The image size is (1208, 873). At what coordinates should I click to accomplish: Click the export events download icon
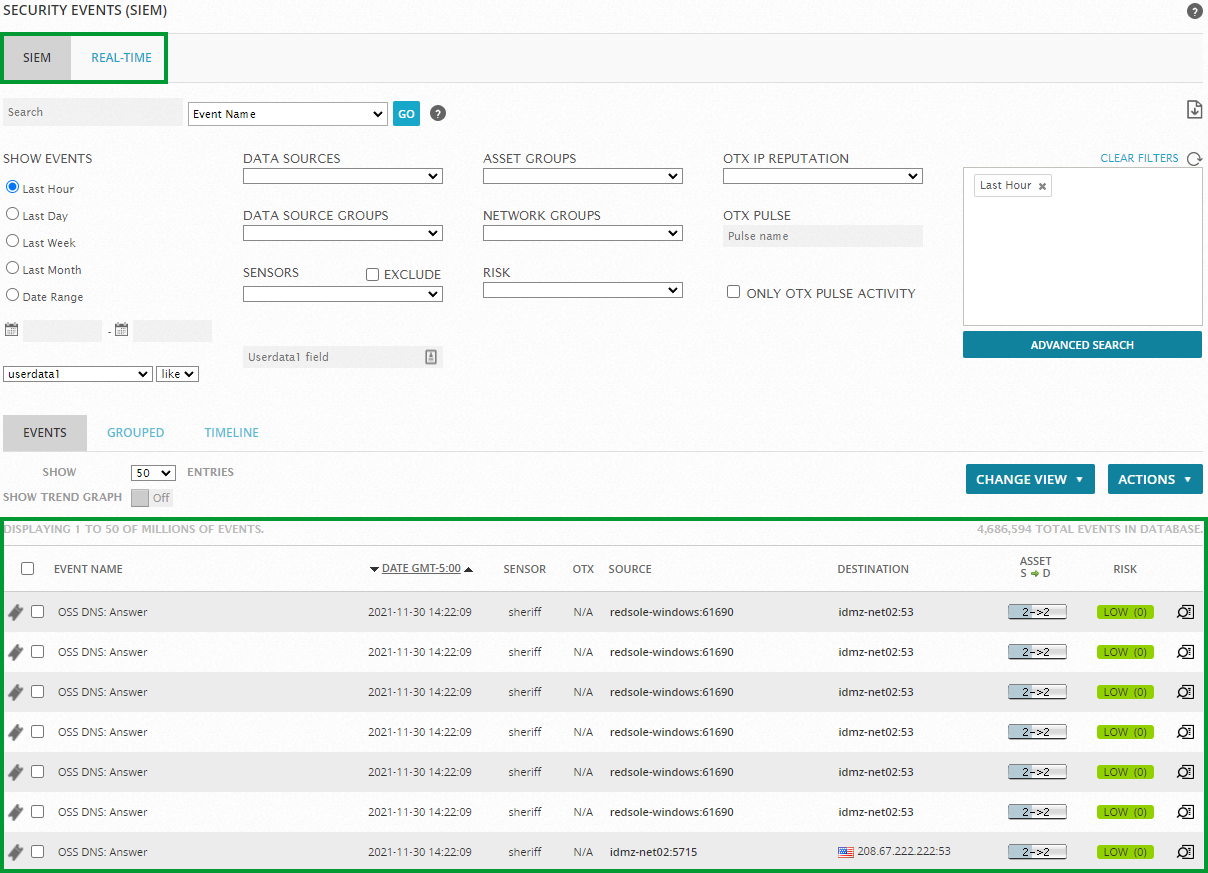pyautogui.click(x=1194, y=110)
